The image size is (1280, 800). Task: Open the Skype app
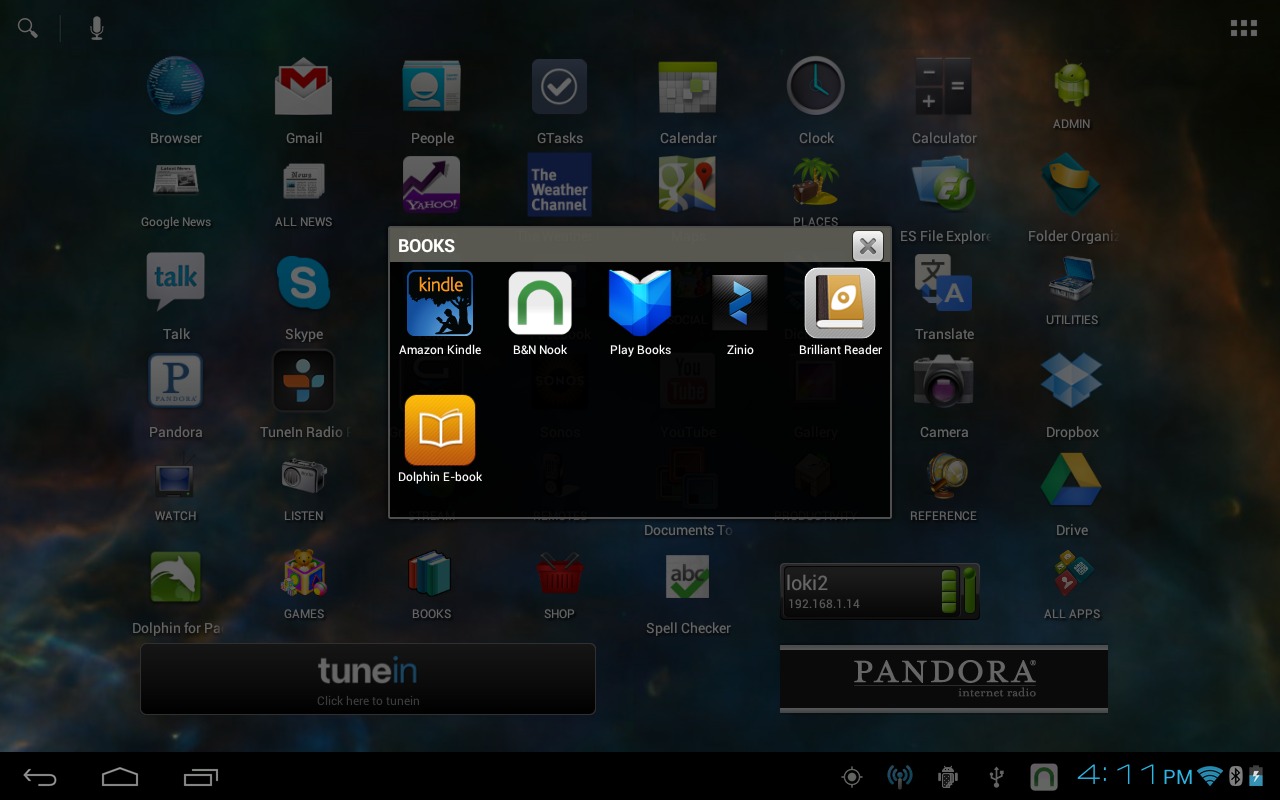point(304,296)
